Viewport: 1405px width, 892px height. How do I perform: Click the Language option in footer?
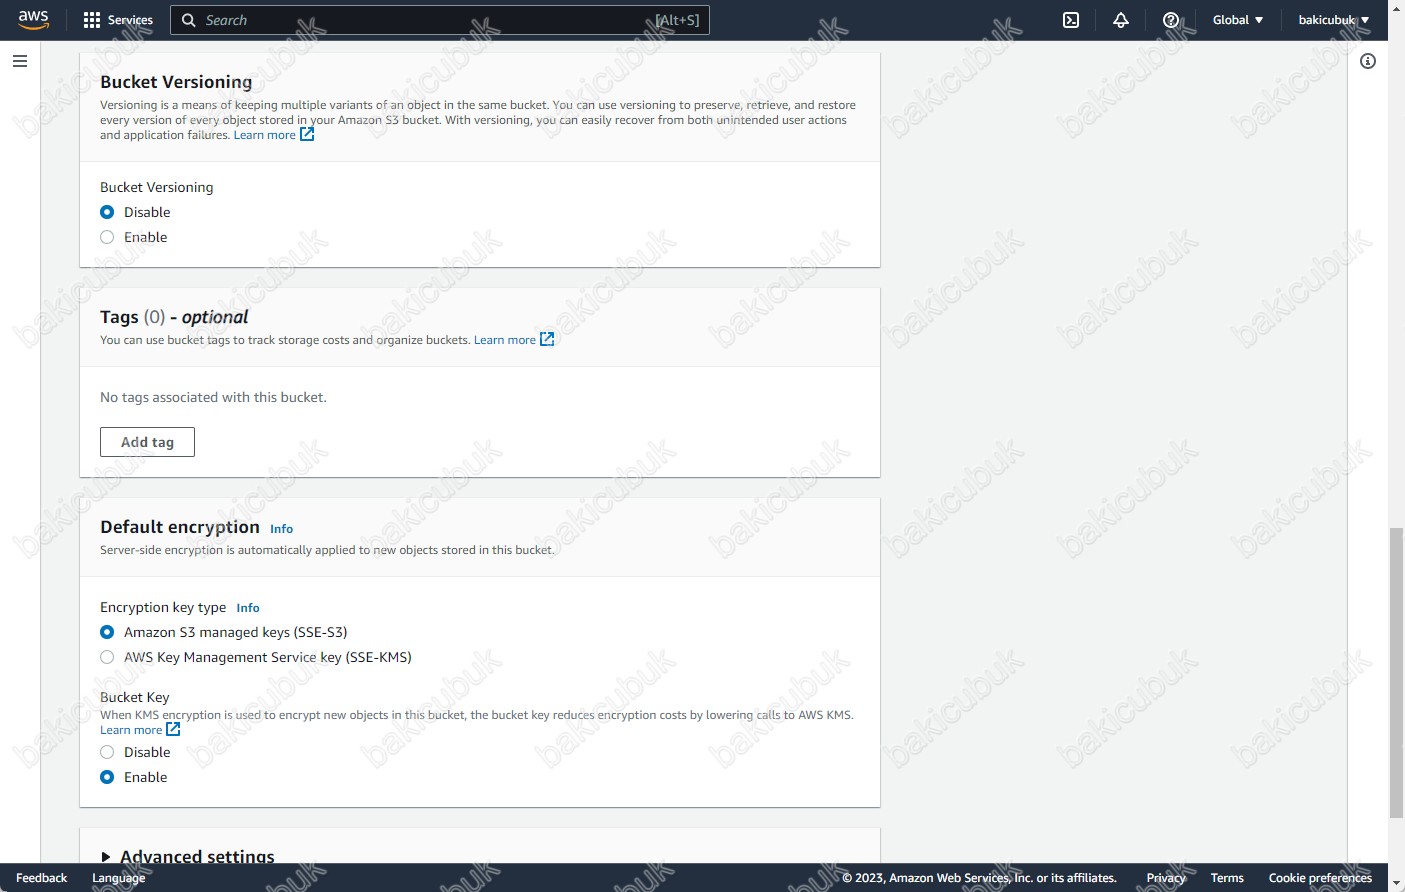[x=118, y=878]
